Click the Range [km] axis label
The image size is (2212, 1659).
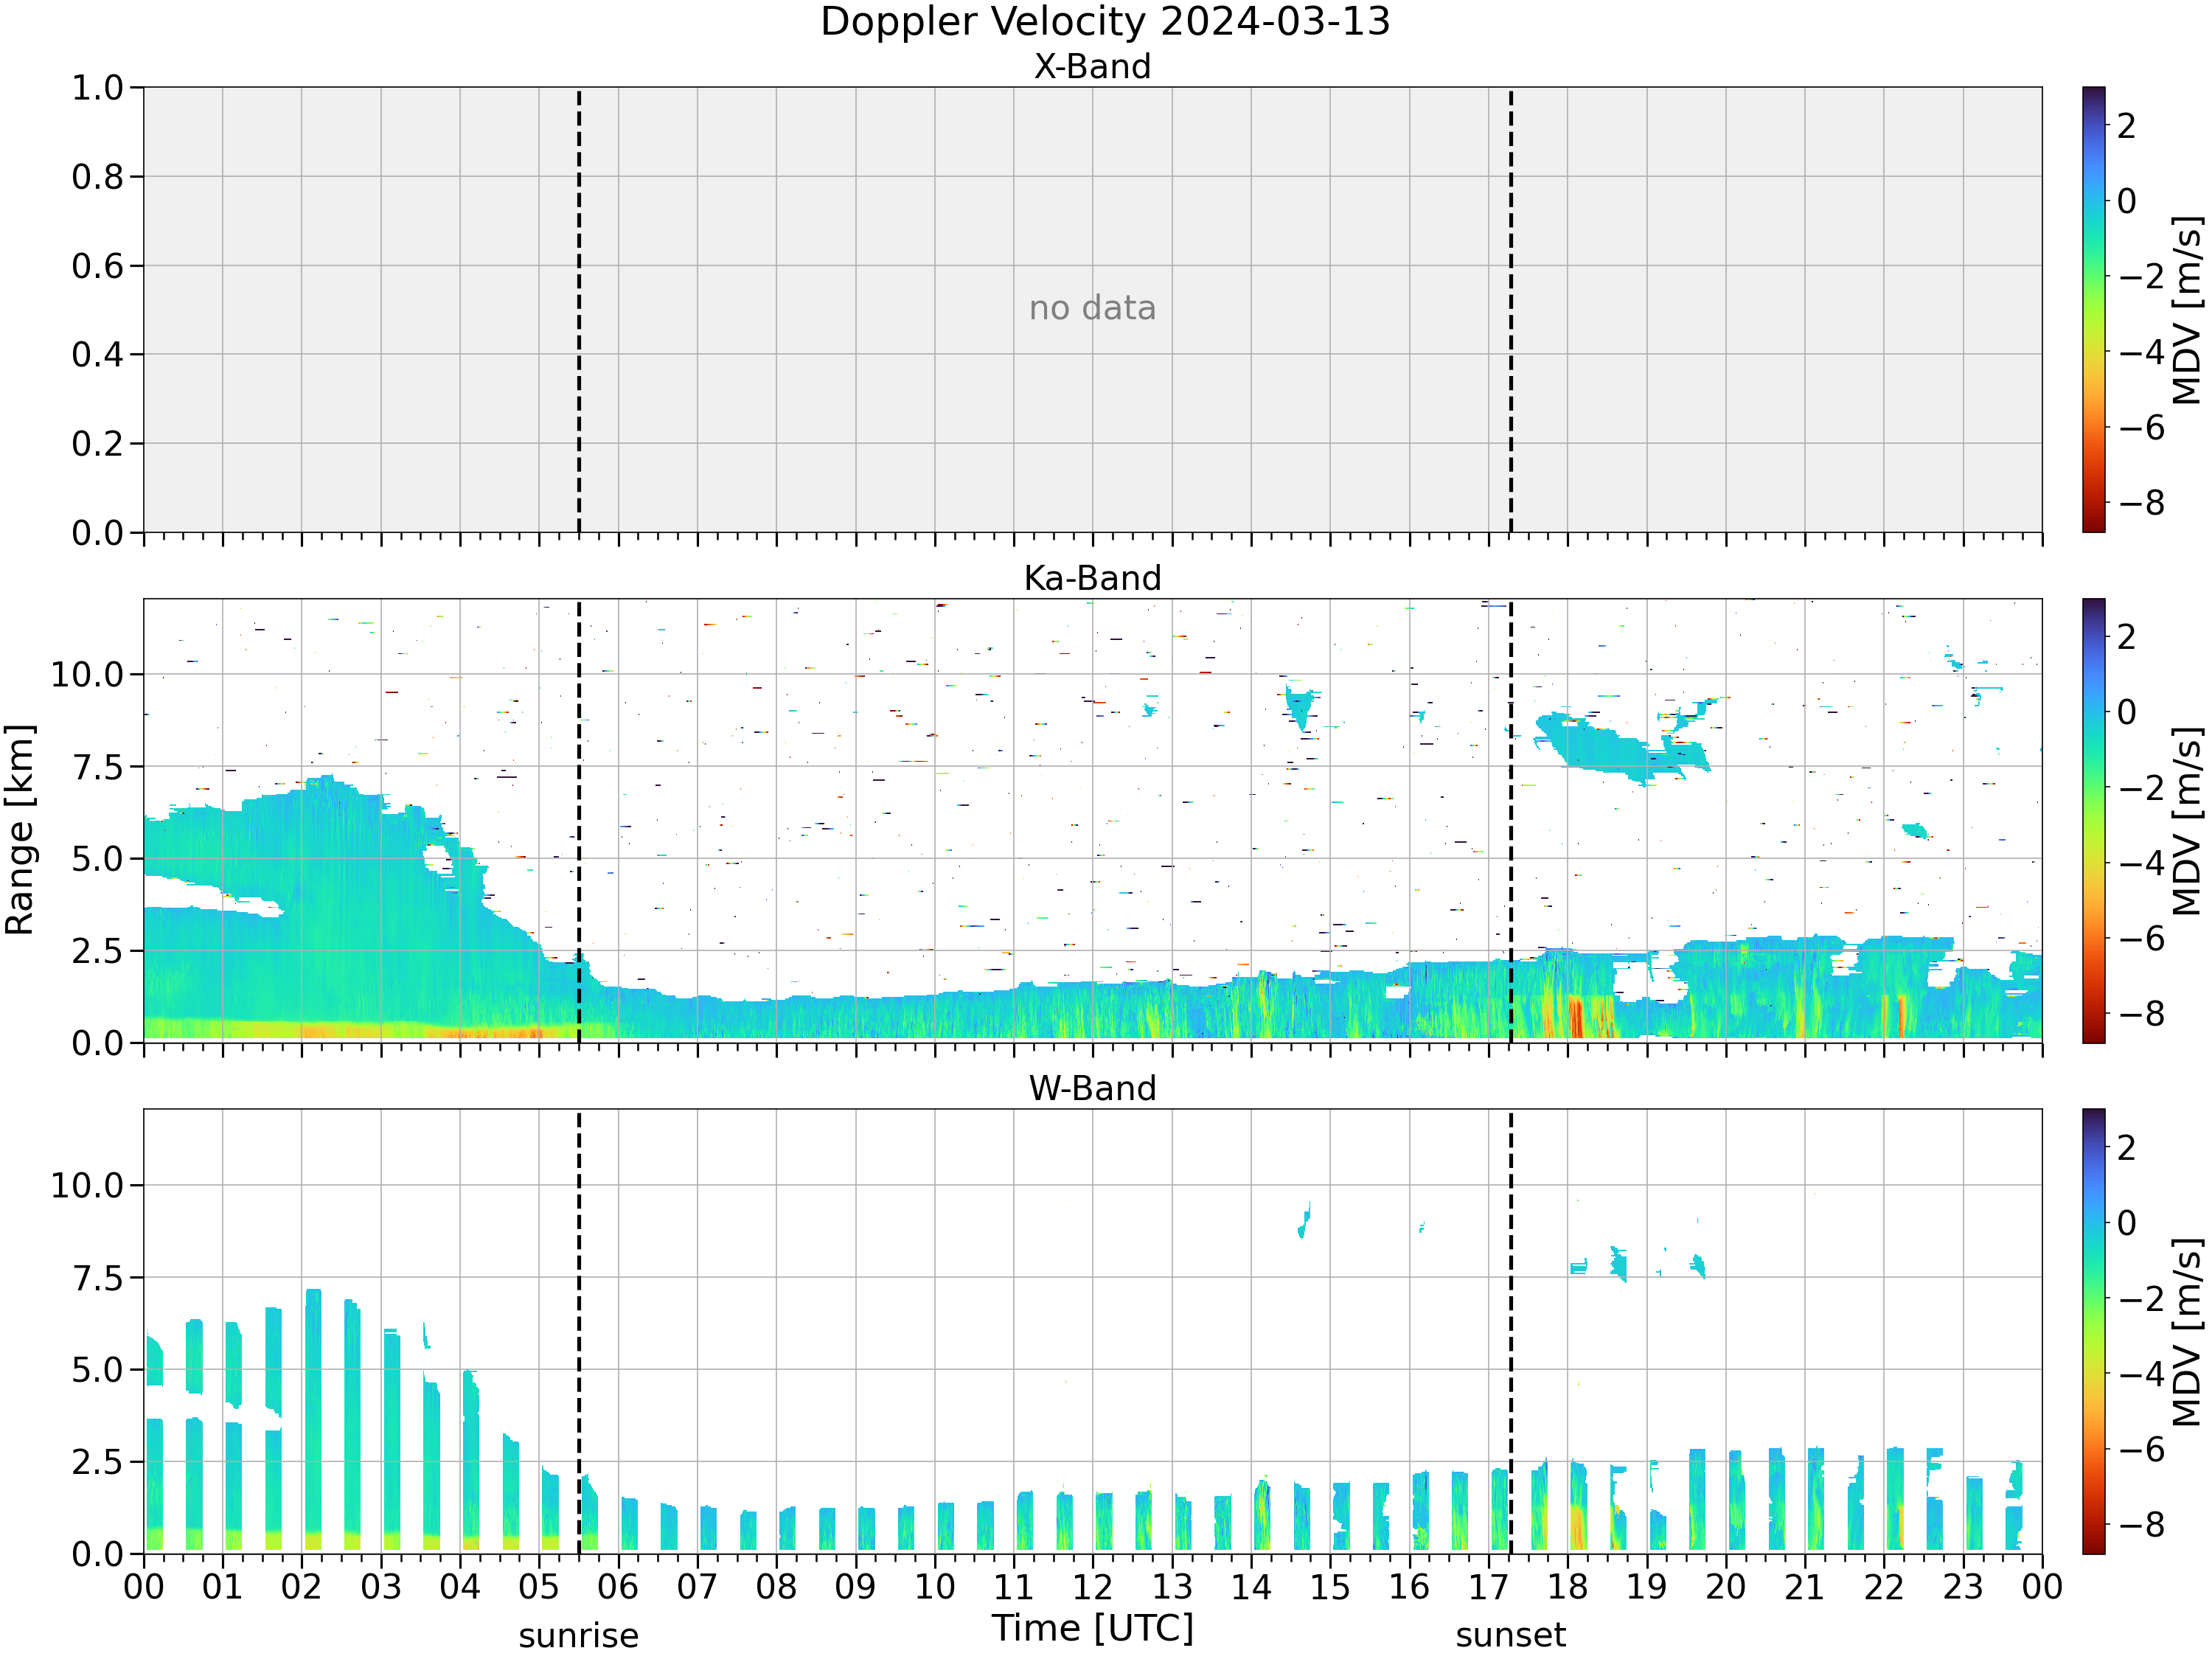coord(19,830)
